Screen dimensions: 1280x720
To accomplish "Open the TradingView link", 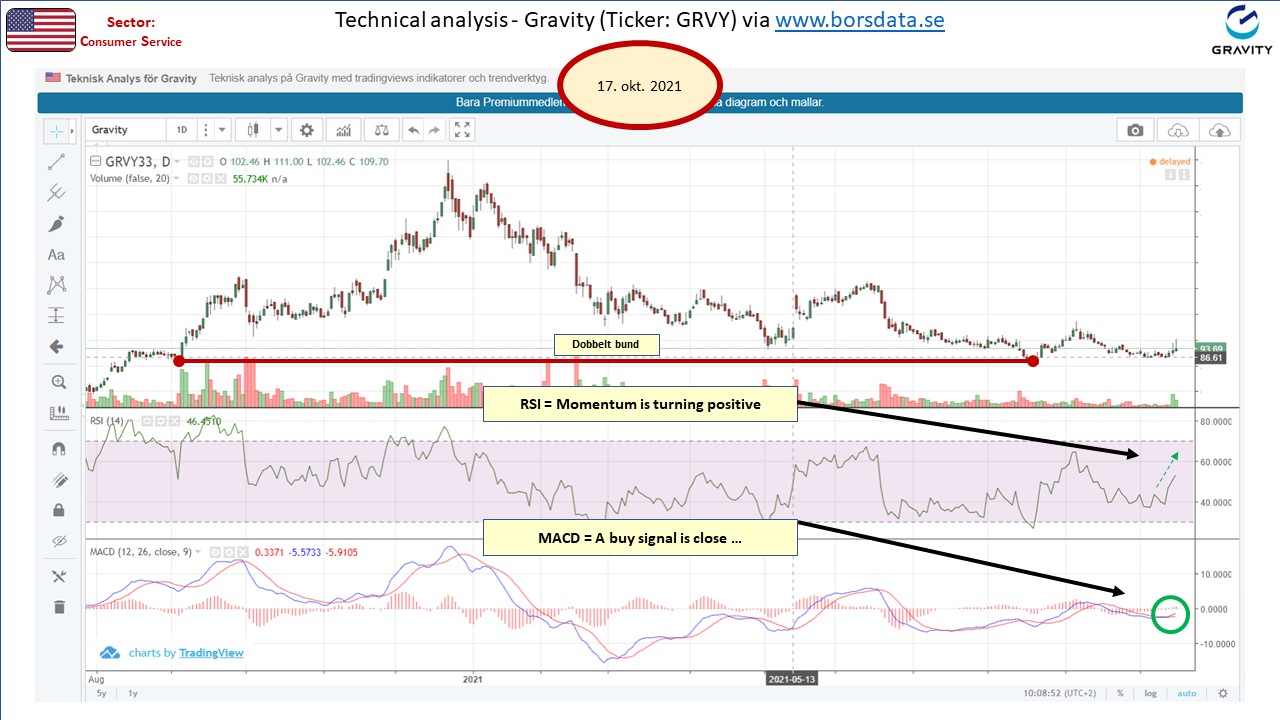I will [x=210, y=653].
